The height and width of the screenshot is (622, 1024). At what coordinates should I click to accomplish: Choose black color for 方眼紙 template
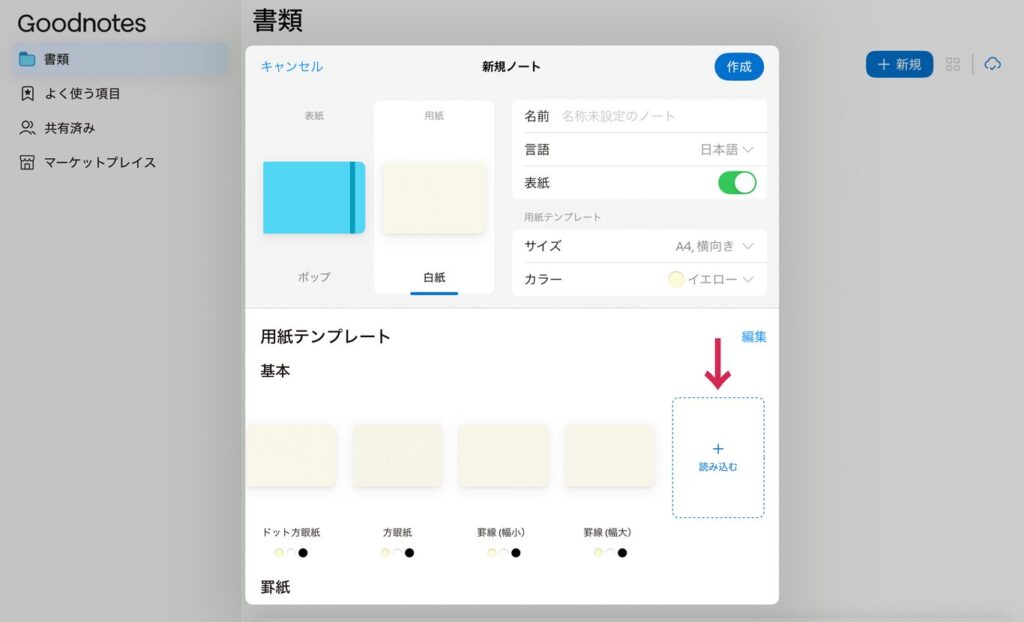pos(409,553)
